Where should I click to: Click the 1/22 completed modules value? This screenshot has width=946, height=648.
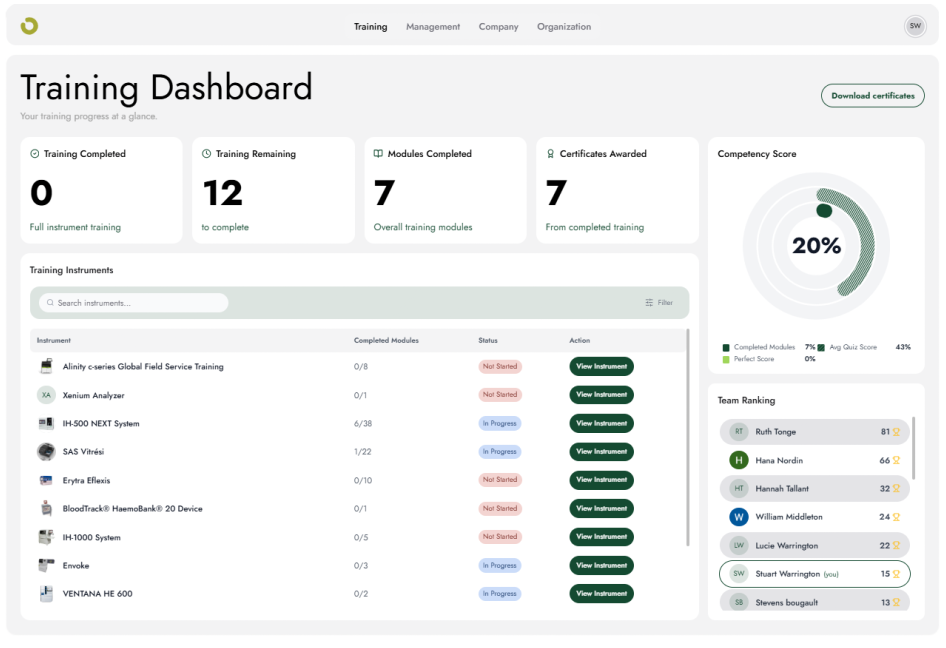pyautogui.click(x=363, y=451)
